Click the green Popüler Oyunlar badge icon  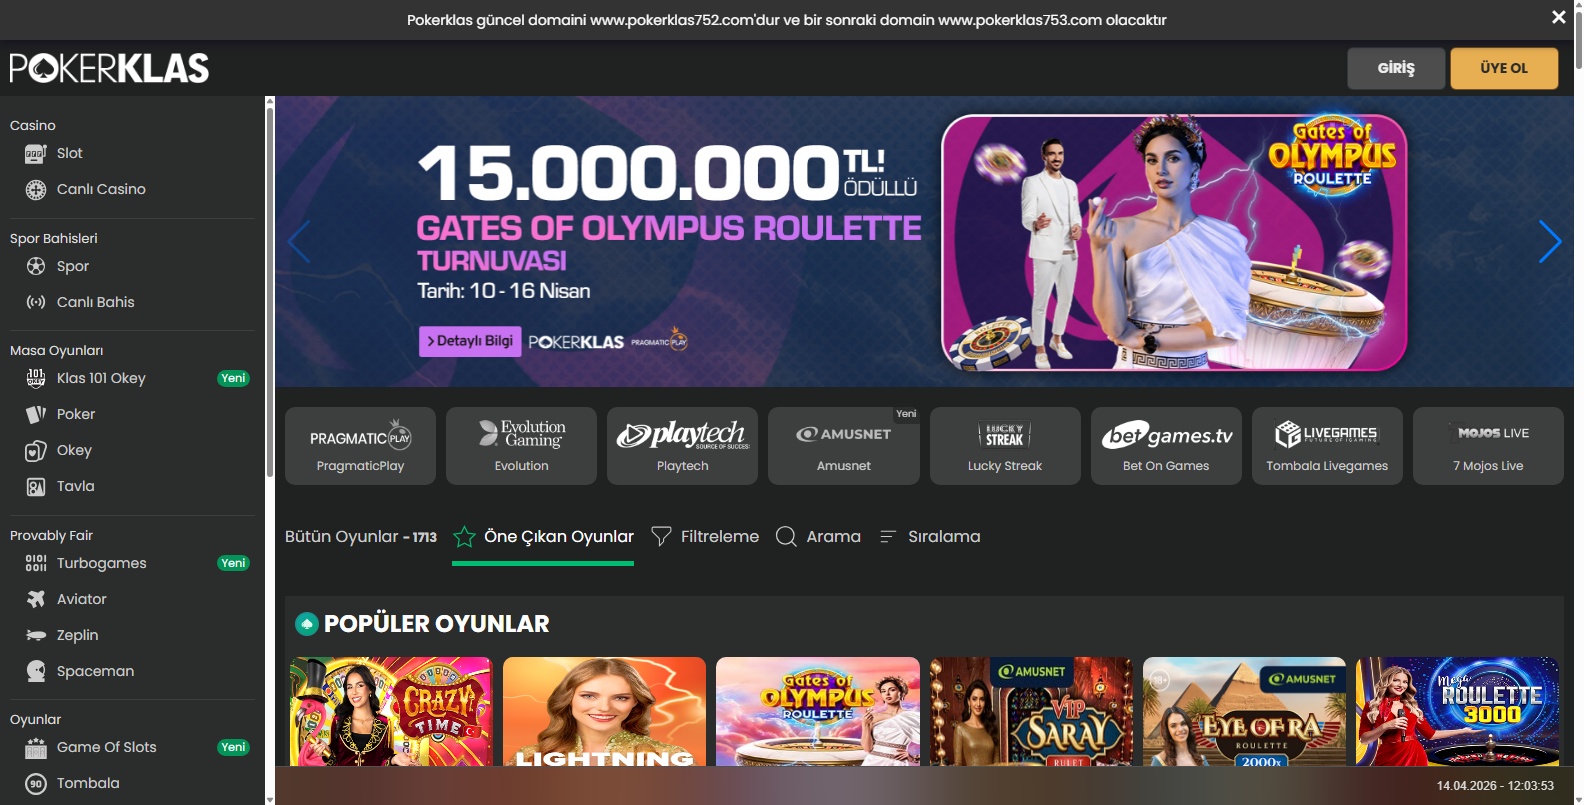pyautogui.click(x=307, y=624)
